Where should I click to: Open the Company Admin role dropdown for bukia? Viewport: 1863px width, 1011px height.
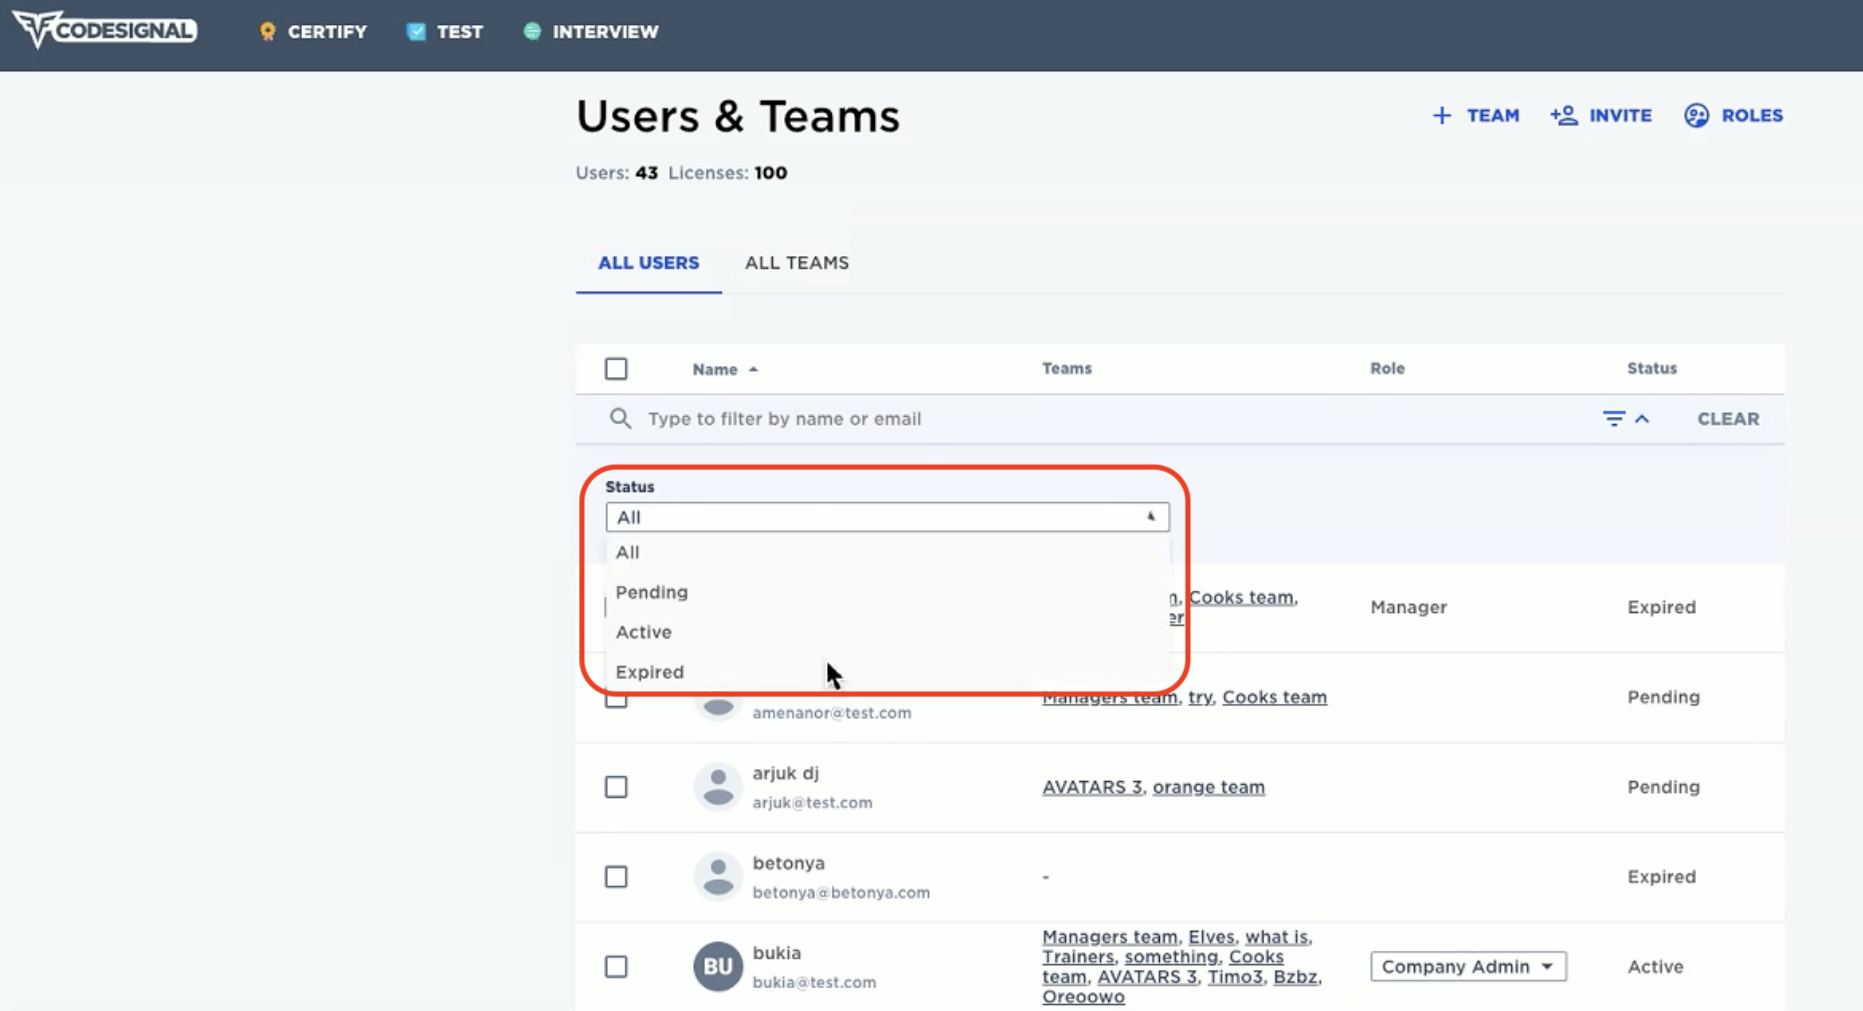(x=1467, y=966)
